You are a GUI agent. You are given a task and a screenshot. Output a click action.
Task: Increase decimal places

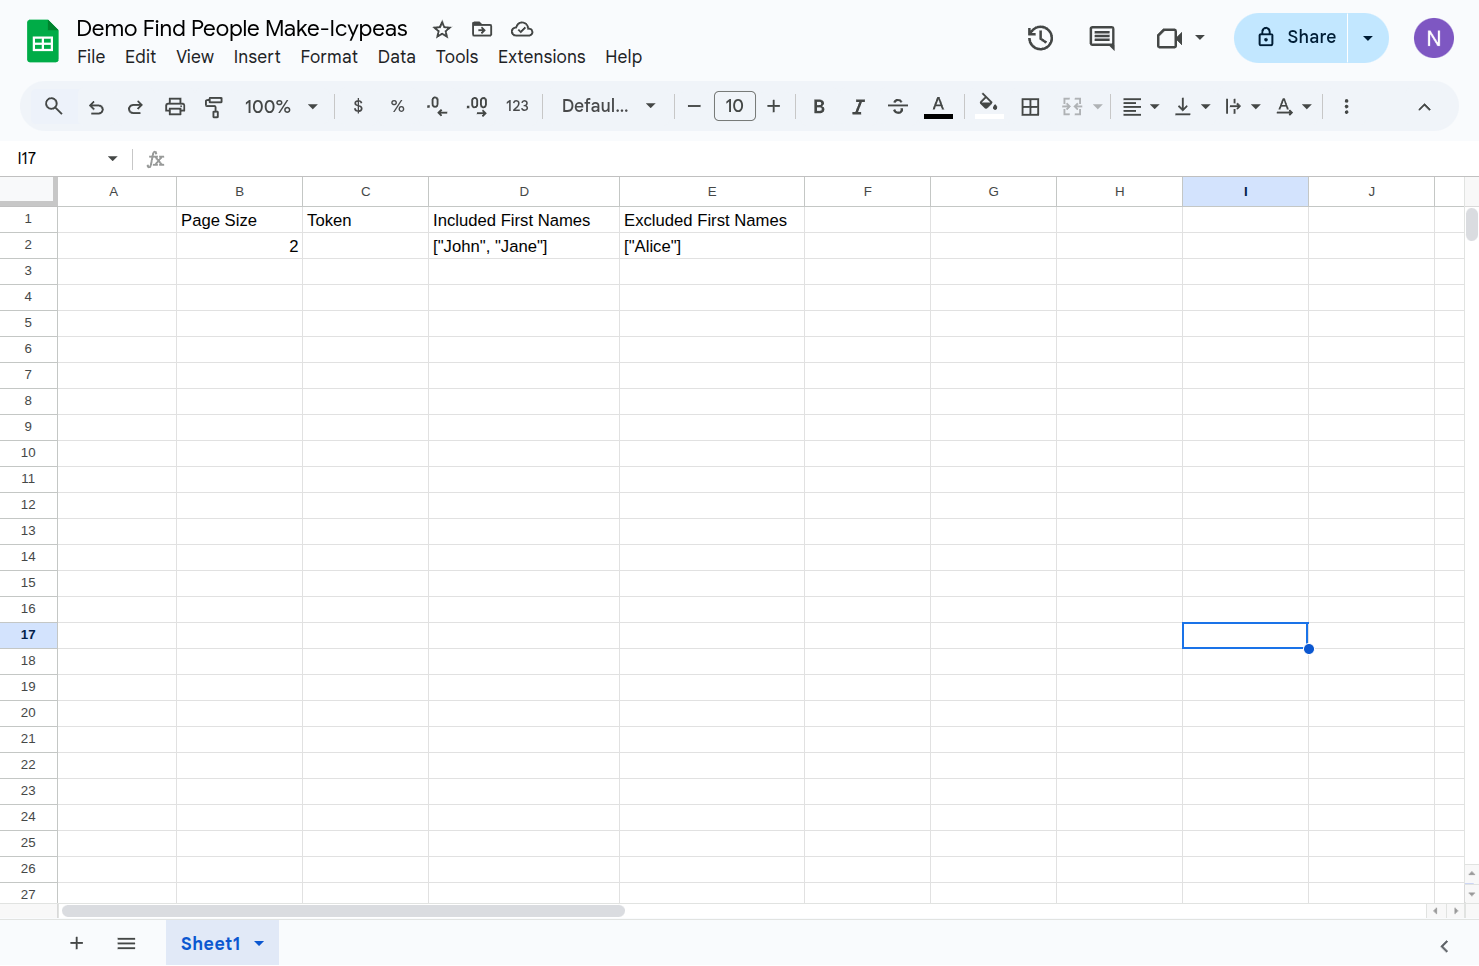coord(477,106)
